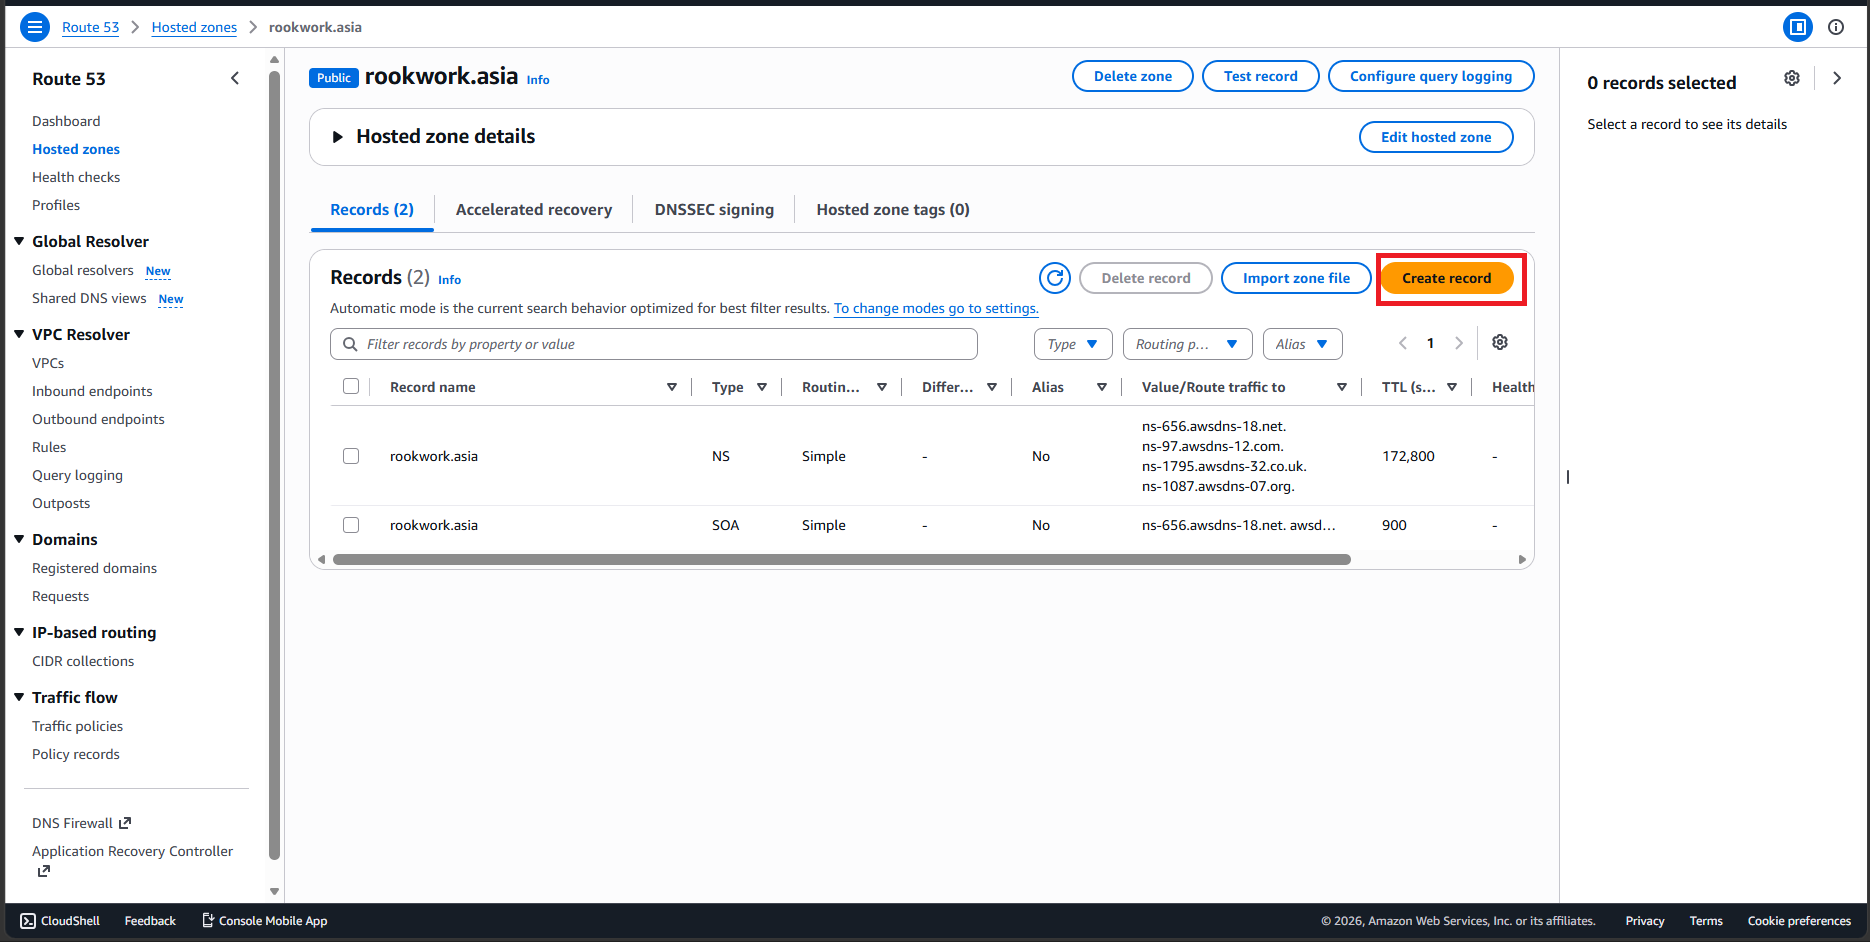
Task: Open Cookie preferences in footer
Action: tap(1799, 921)
